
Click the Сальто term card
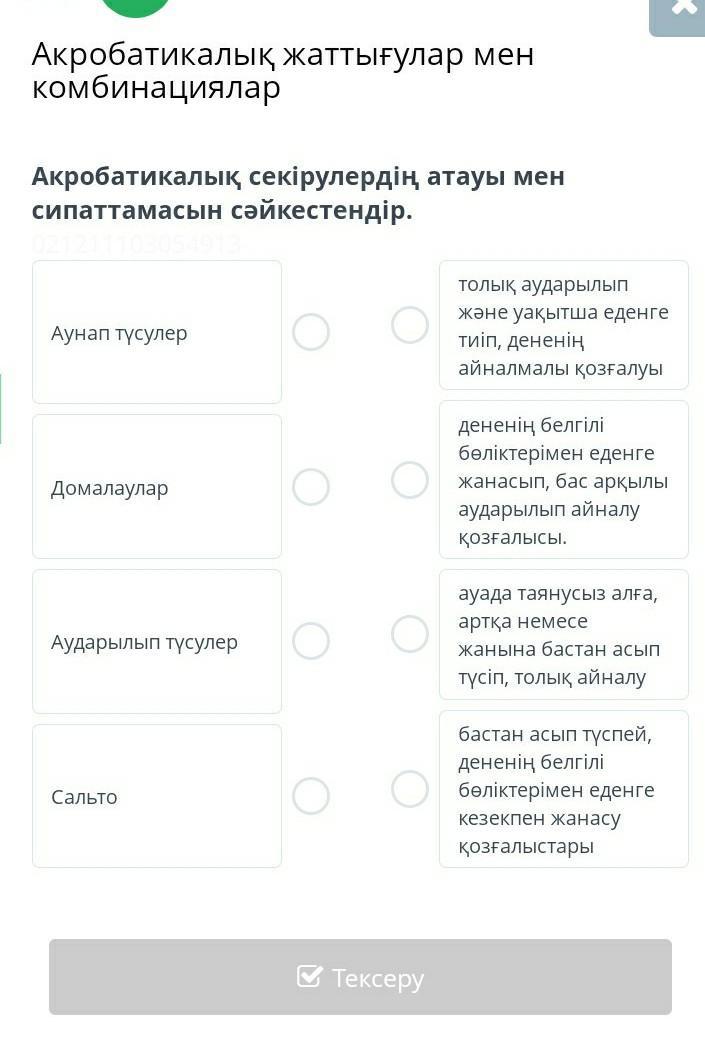[157, 796]
